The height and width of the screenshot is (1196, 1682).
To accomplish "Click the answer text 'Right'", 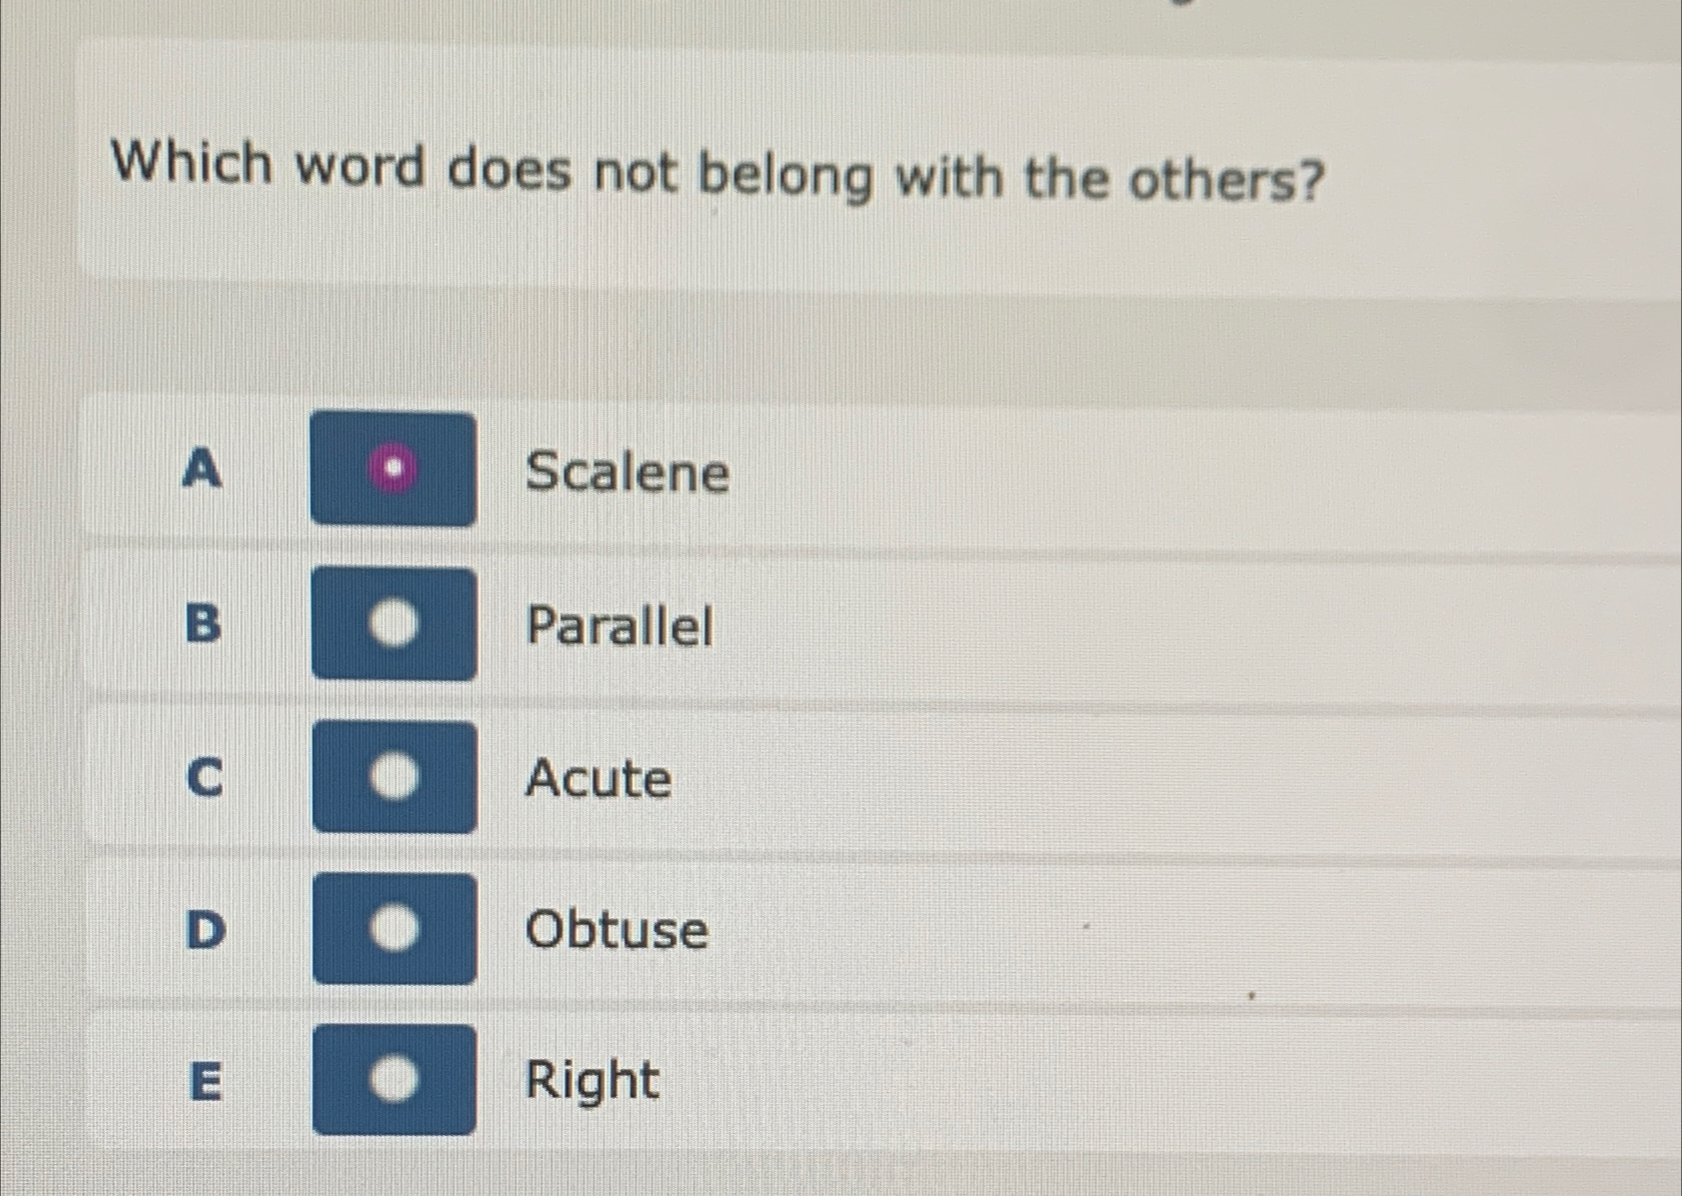I will coord(590,1079).
